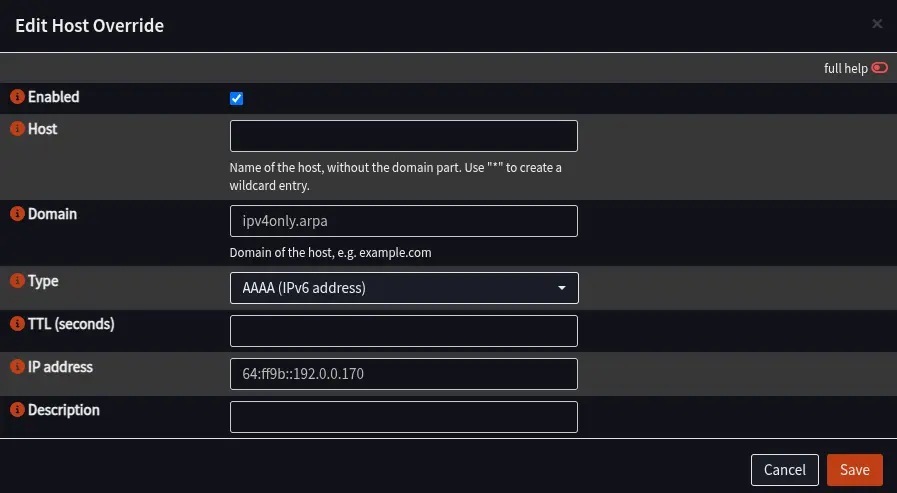Select the IP address field with 64:ff9b::192.0.0.170

click(404, 374)
